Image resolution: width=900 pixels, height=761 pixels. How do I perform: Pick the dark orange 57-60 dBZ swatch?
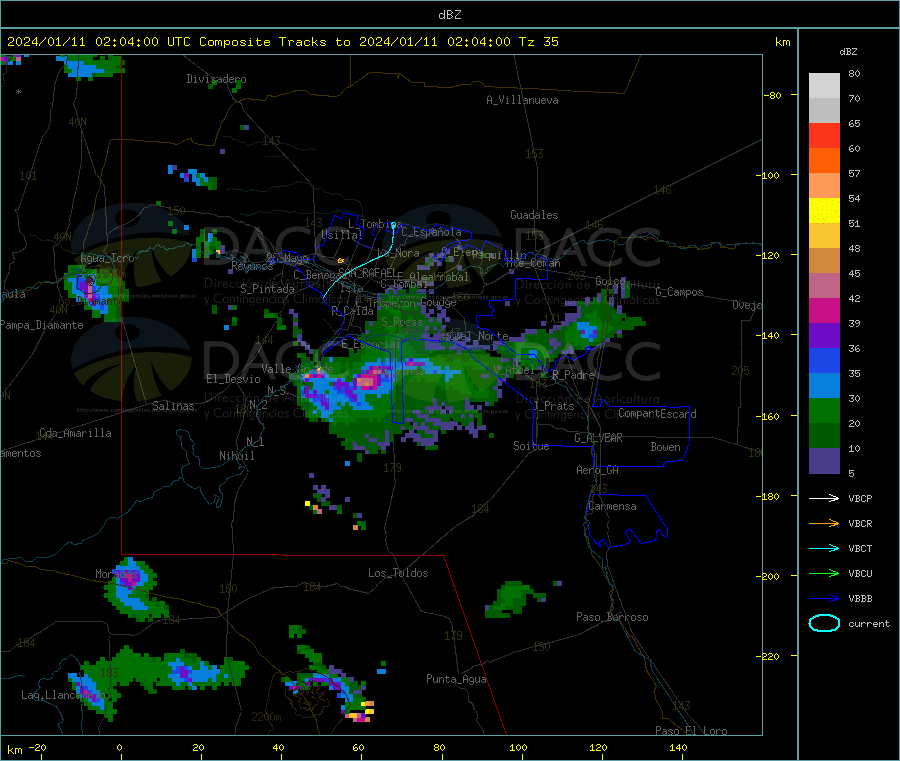click(x=824, y=161)
